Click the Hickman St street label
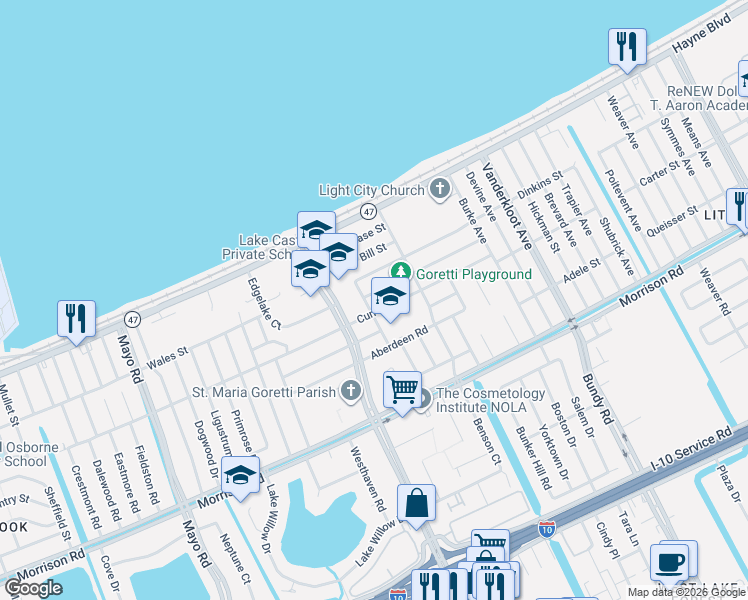This screenshot has width=748, height=600. pos(543,227)
